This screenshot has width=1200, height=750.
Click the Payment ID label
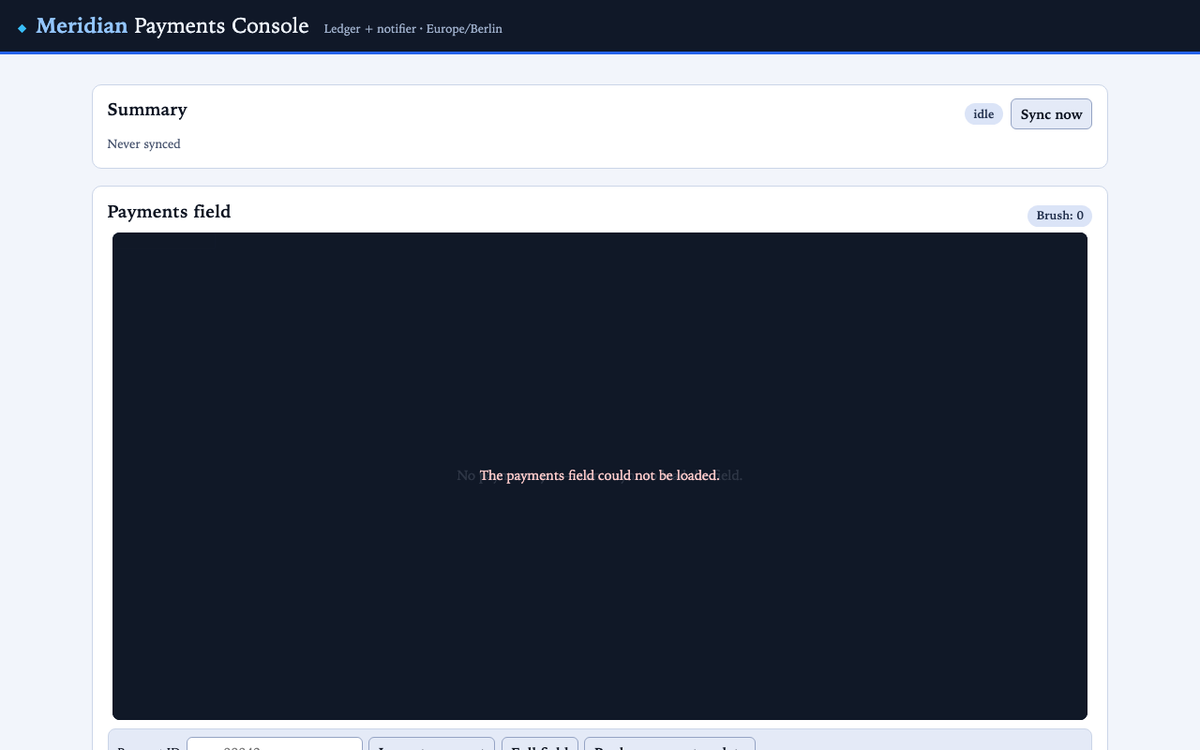pos(148,747)
